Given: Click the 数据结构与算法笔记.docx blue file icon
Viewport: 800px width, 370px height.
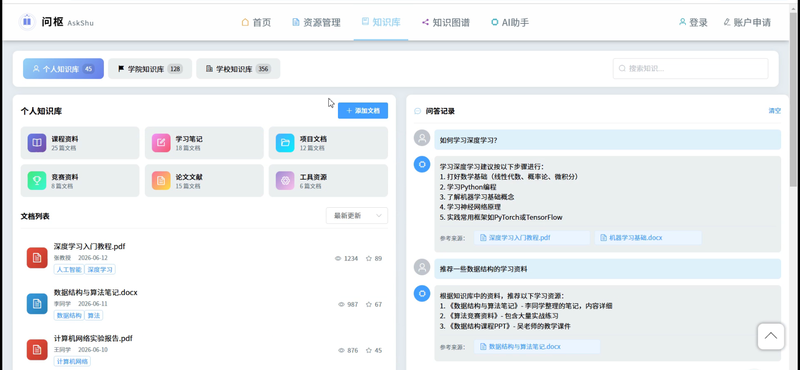Looking at the screenshot, I should coord(37,304).
